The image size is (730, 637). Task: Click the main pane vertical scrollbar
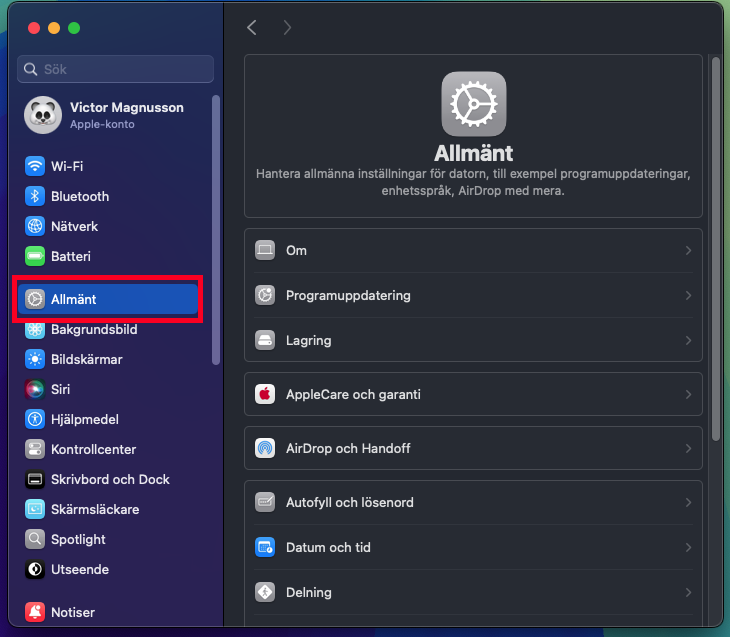pyautogui.click(x=716, y=249)
